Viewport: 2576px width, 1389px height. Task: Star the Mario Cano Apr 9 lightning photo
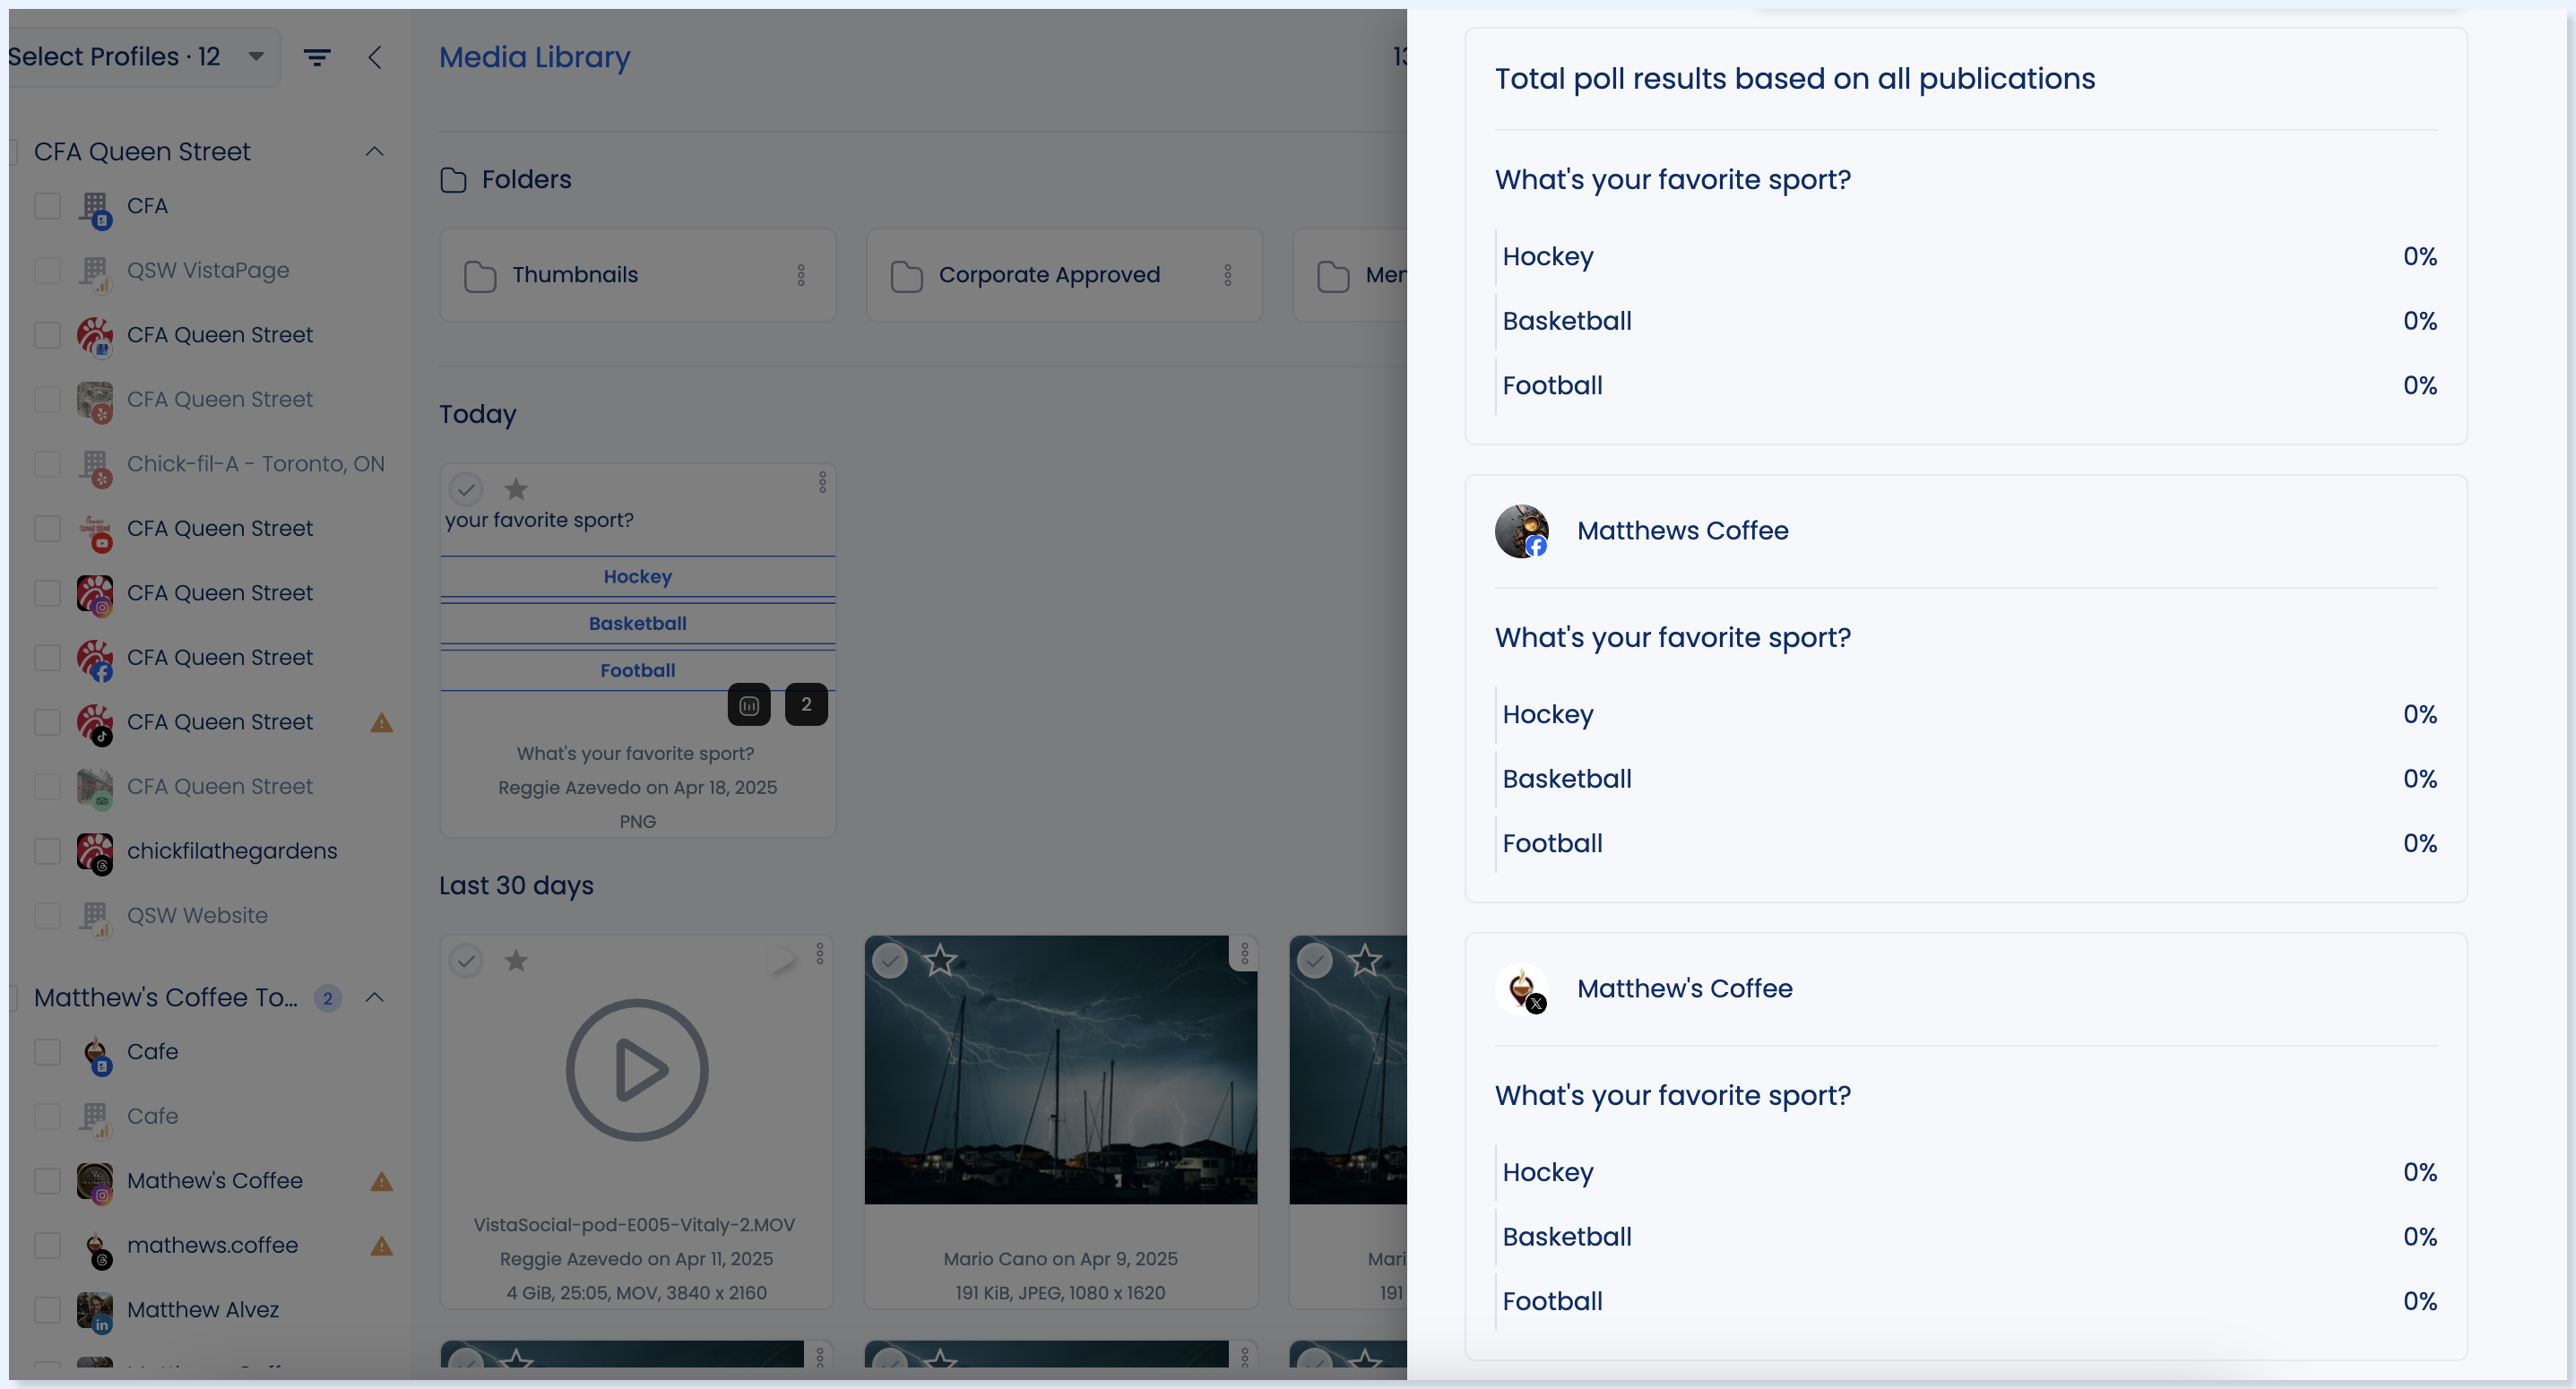[x=940, y=961]
